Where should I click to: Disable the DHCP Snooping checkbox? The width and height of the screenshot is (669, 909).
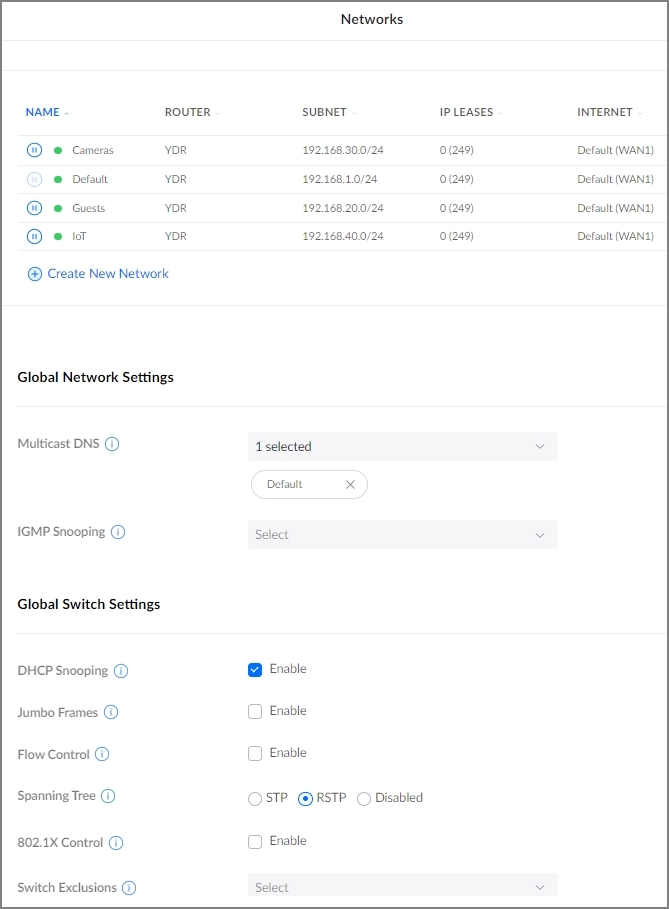click(255, 669)
